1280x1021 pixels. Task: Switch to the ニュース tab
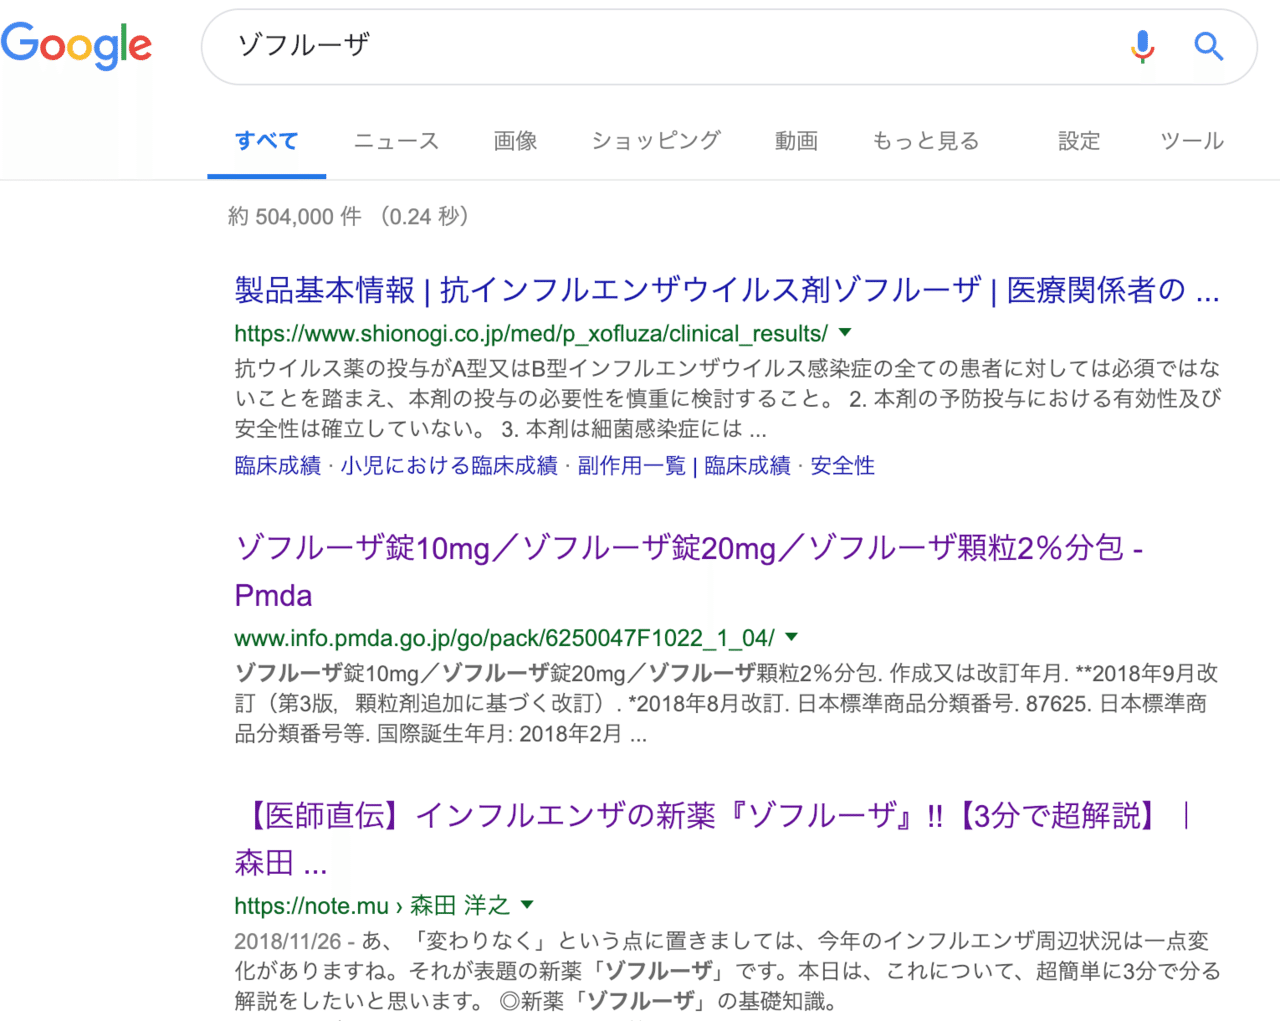pos(396,141)
